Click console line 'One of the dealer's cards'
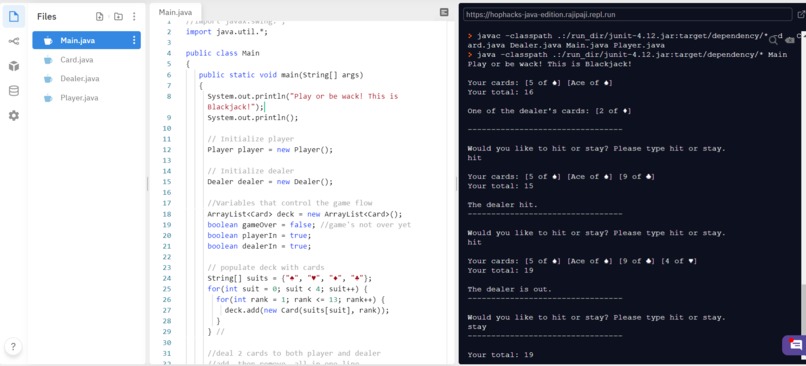806x366 pixels. (549, 111)
